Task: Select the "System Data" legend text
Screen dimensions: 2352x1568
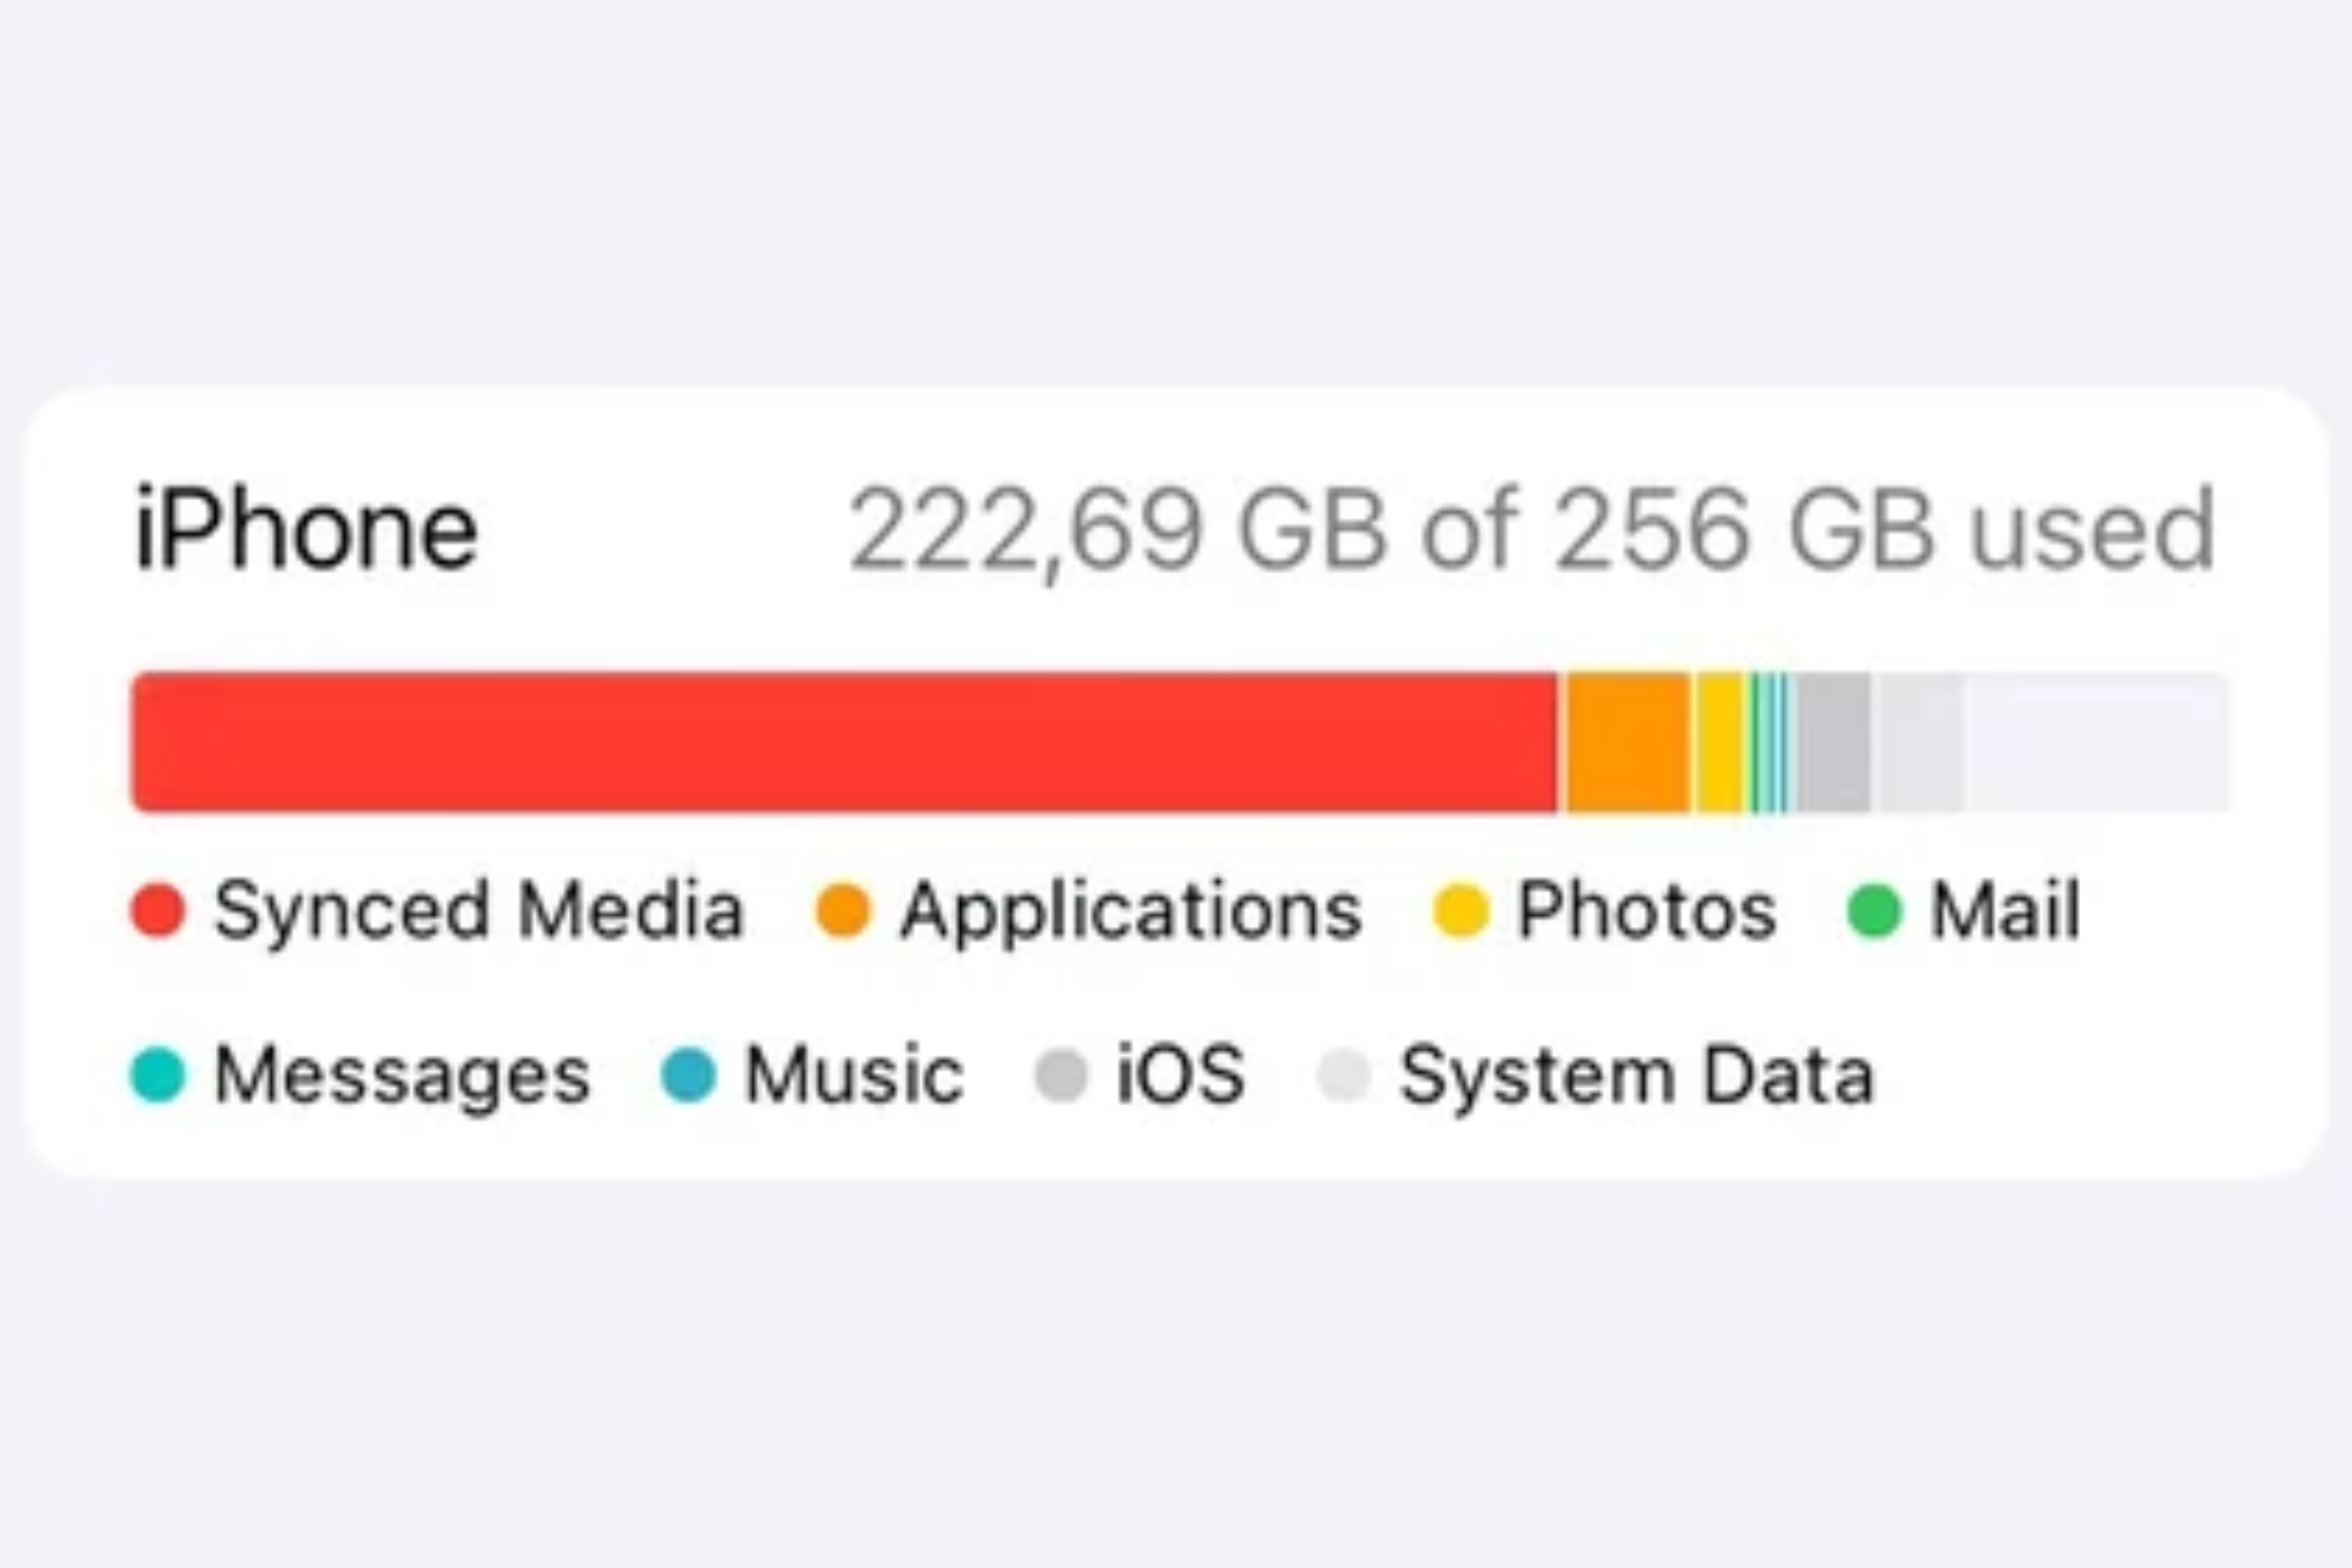Action: [x=1636, y=1075]
